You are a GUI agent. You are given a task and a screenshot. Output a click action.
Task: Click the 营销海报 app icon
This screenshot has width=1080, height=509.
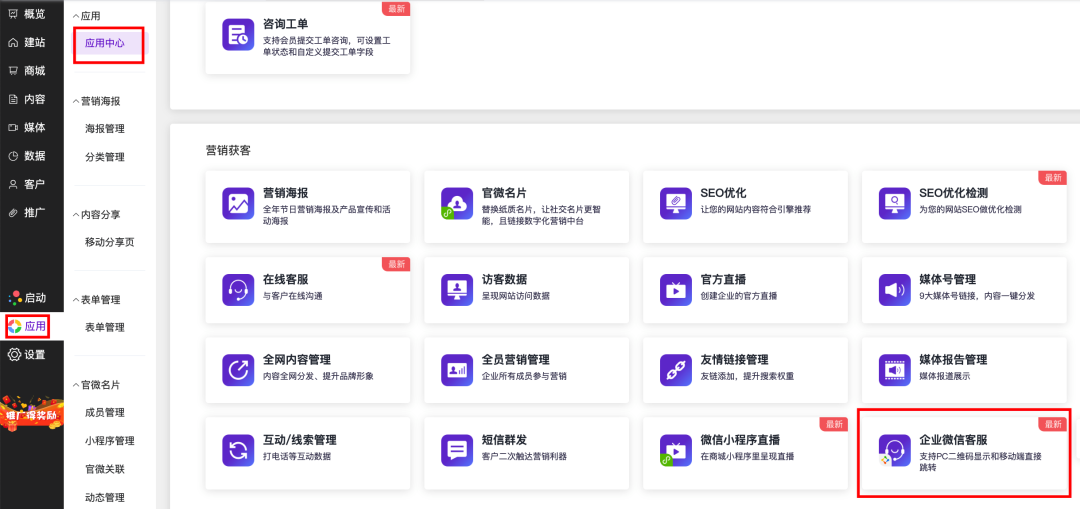(x=238, y=203)
